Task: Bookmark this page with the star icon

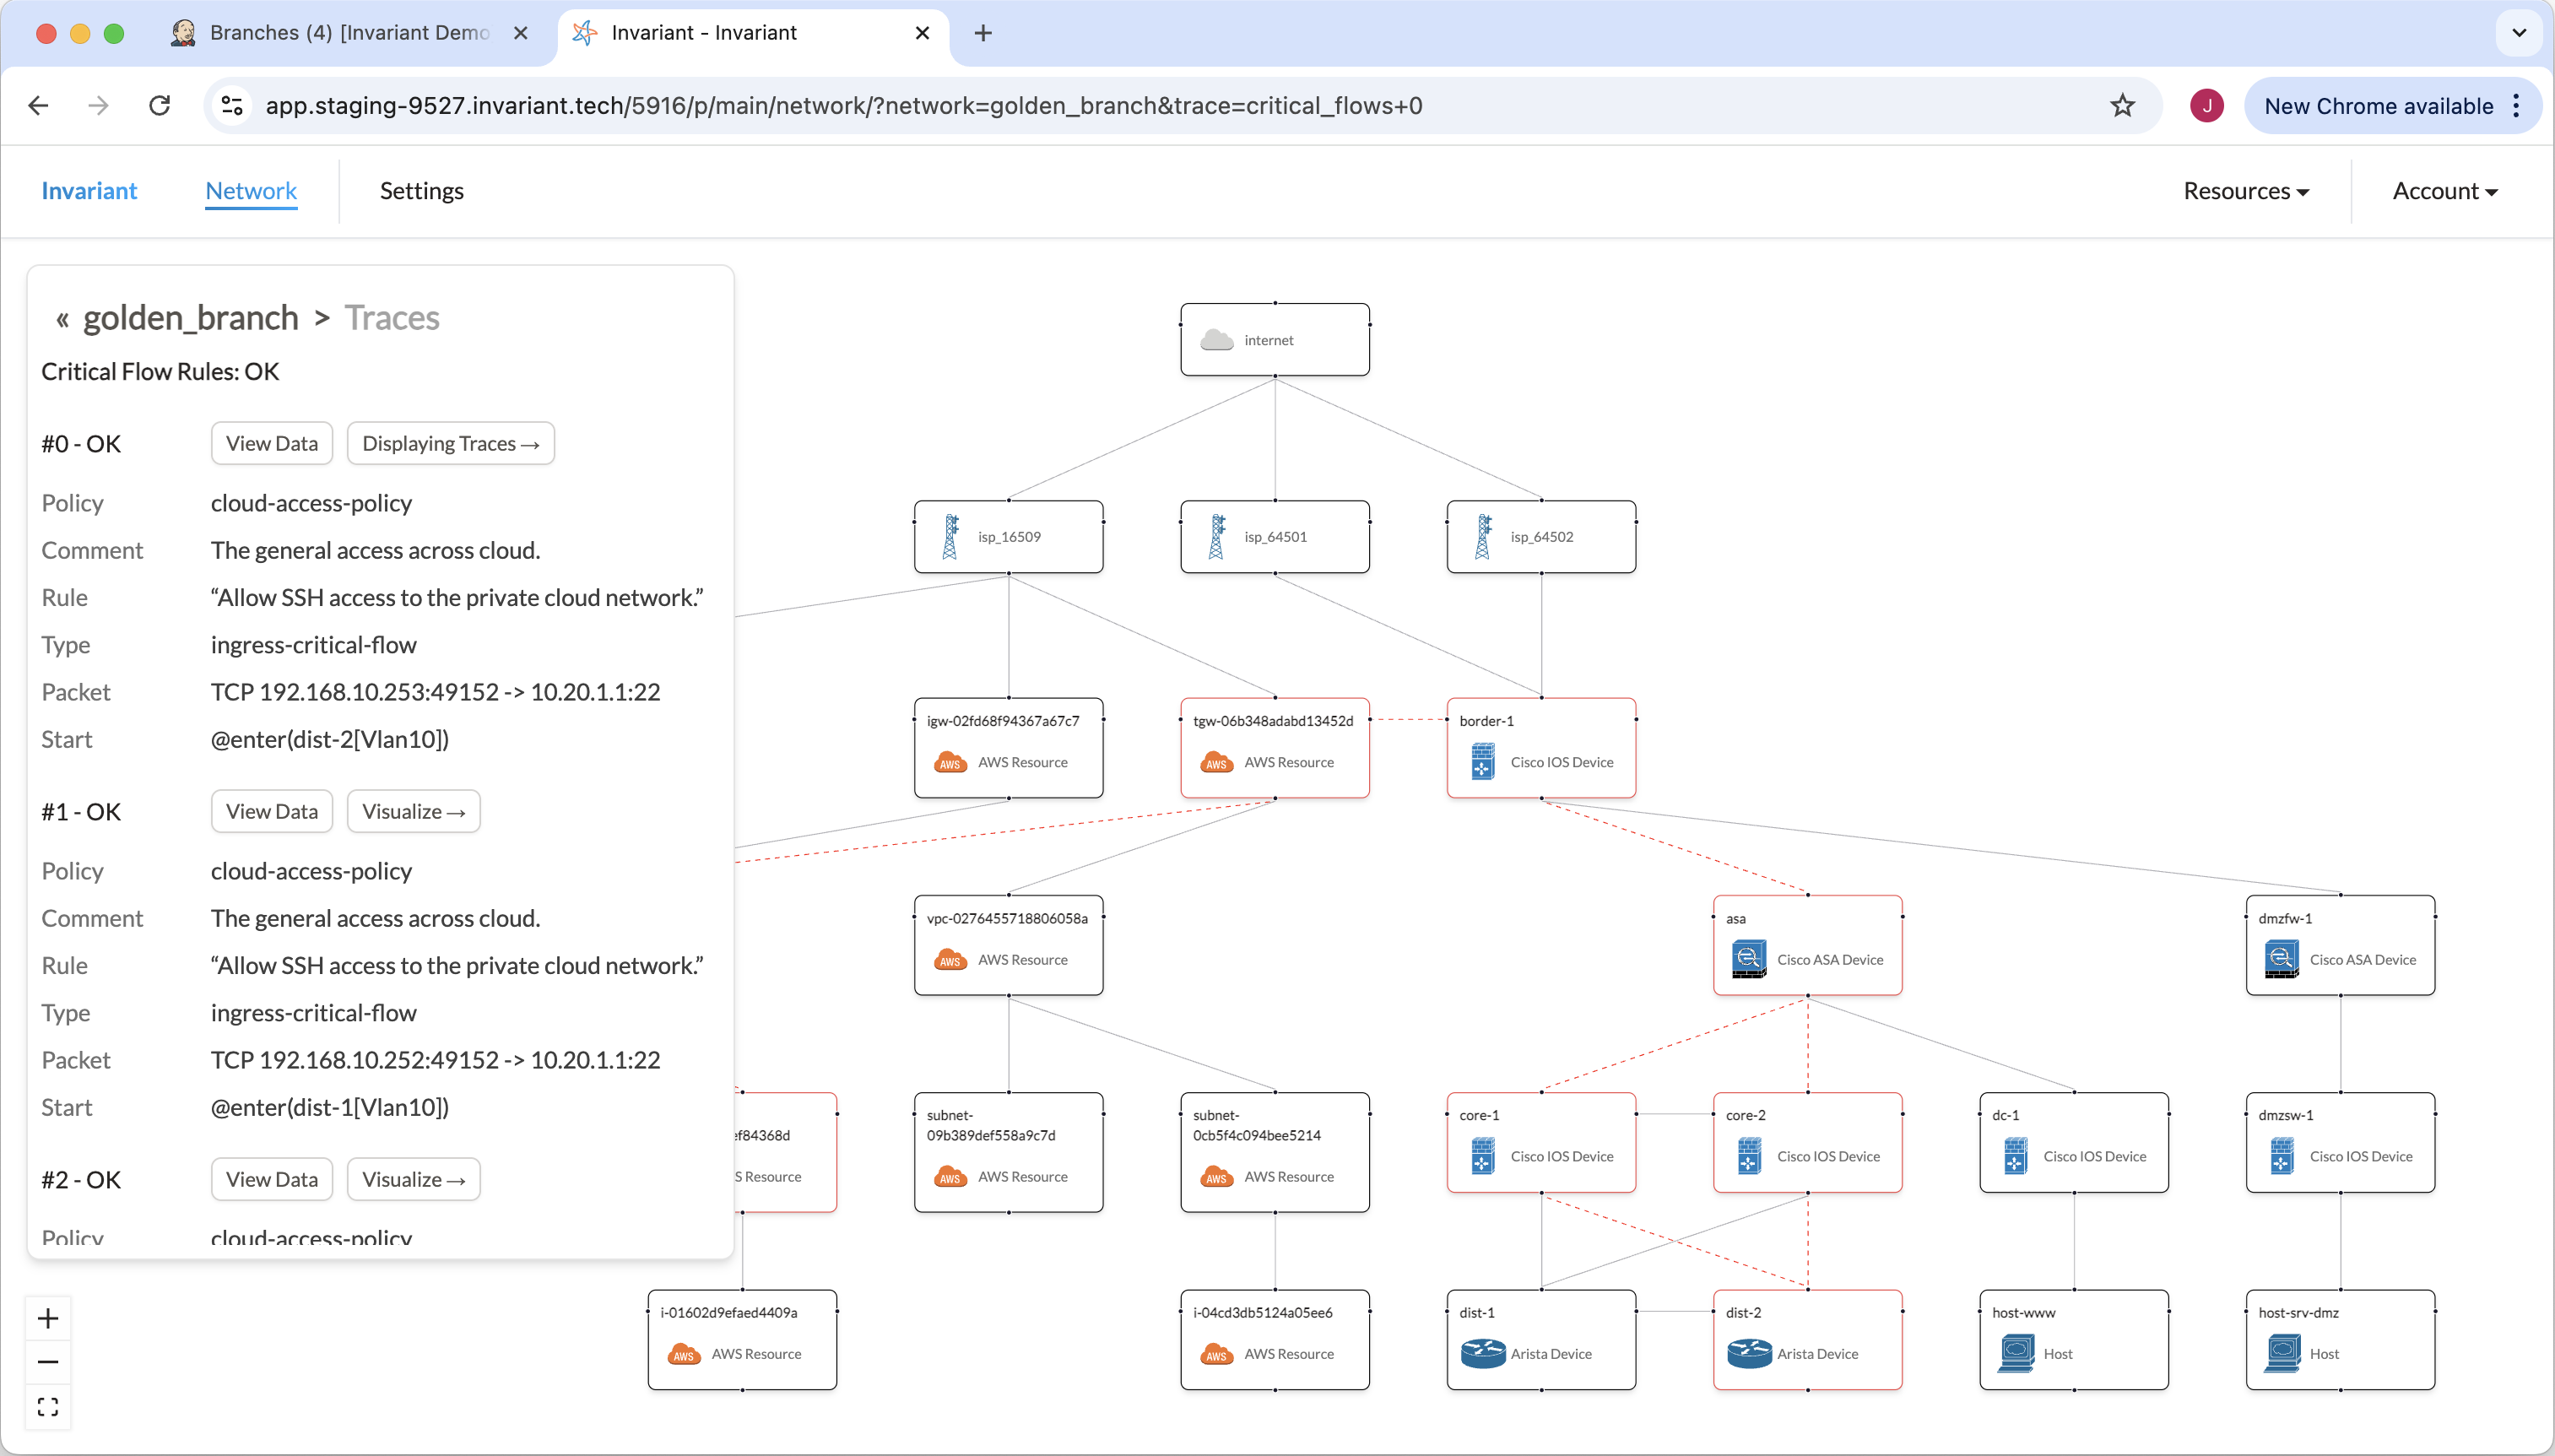Action: pos(2122,105)
